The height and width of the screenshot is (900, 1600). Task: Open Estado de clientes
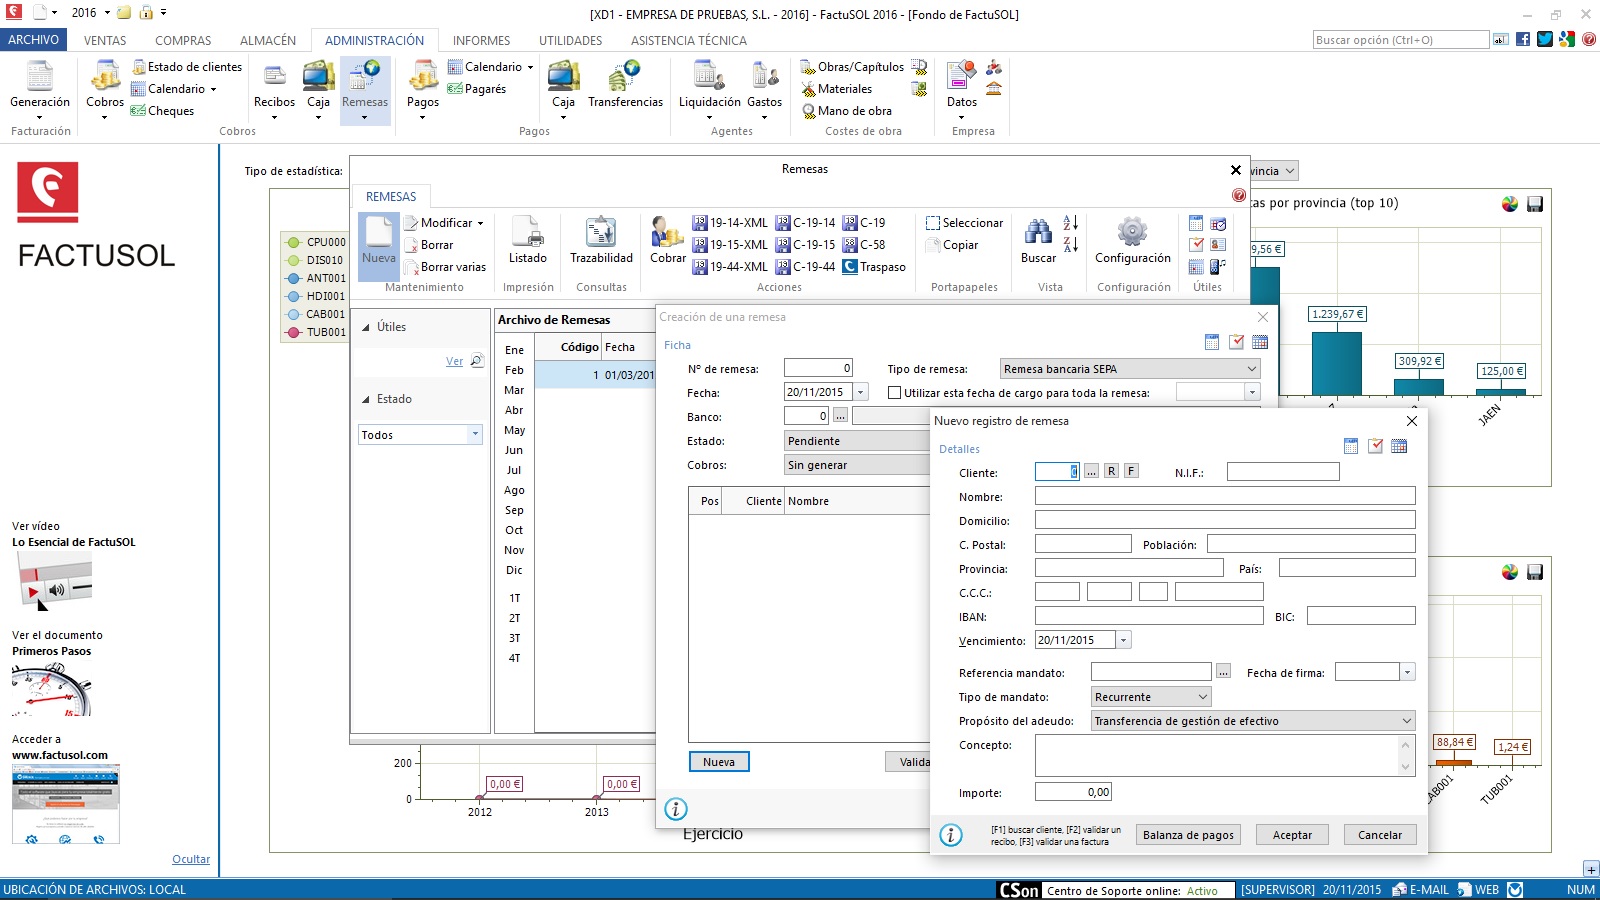click(x=187, y=67)
